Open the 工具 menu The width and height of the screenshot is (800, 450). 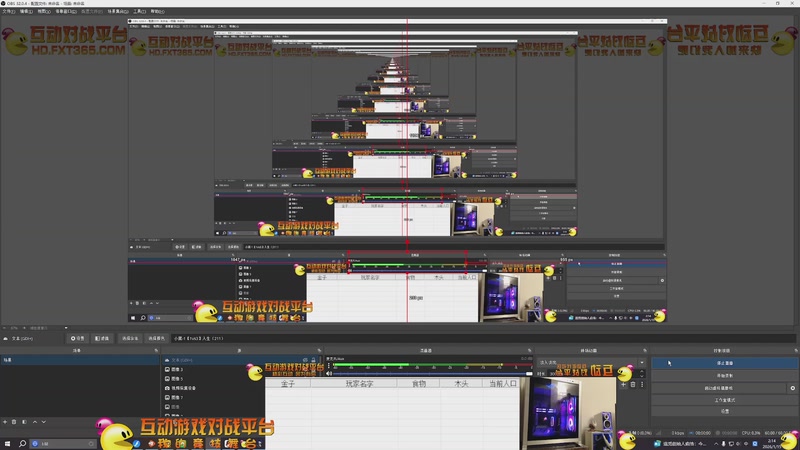(139, 11)
